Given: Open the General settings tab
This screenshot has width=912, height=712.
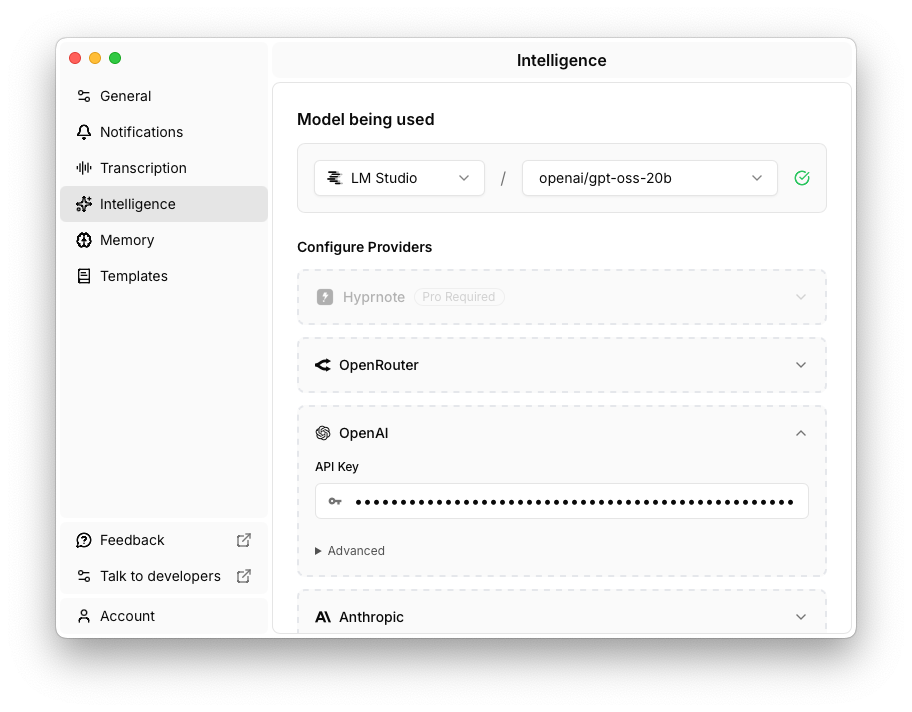Looking at the screenshot, I should 125,96.
